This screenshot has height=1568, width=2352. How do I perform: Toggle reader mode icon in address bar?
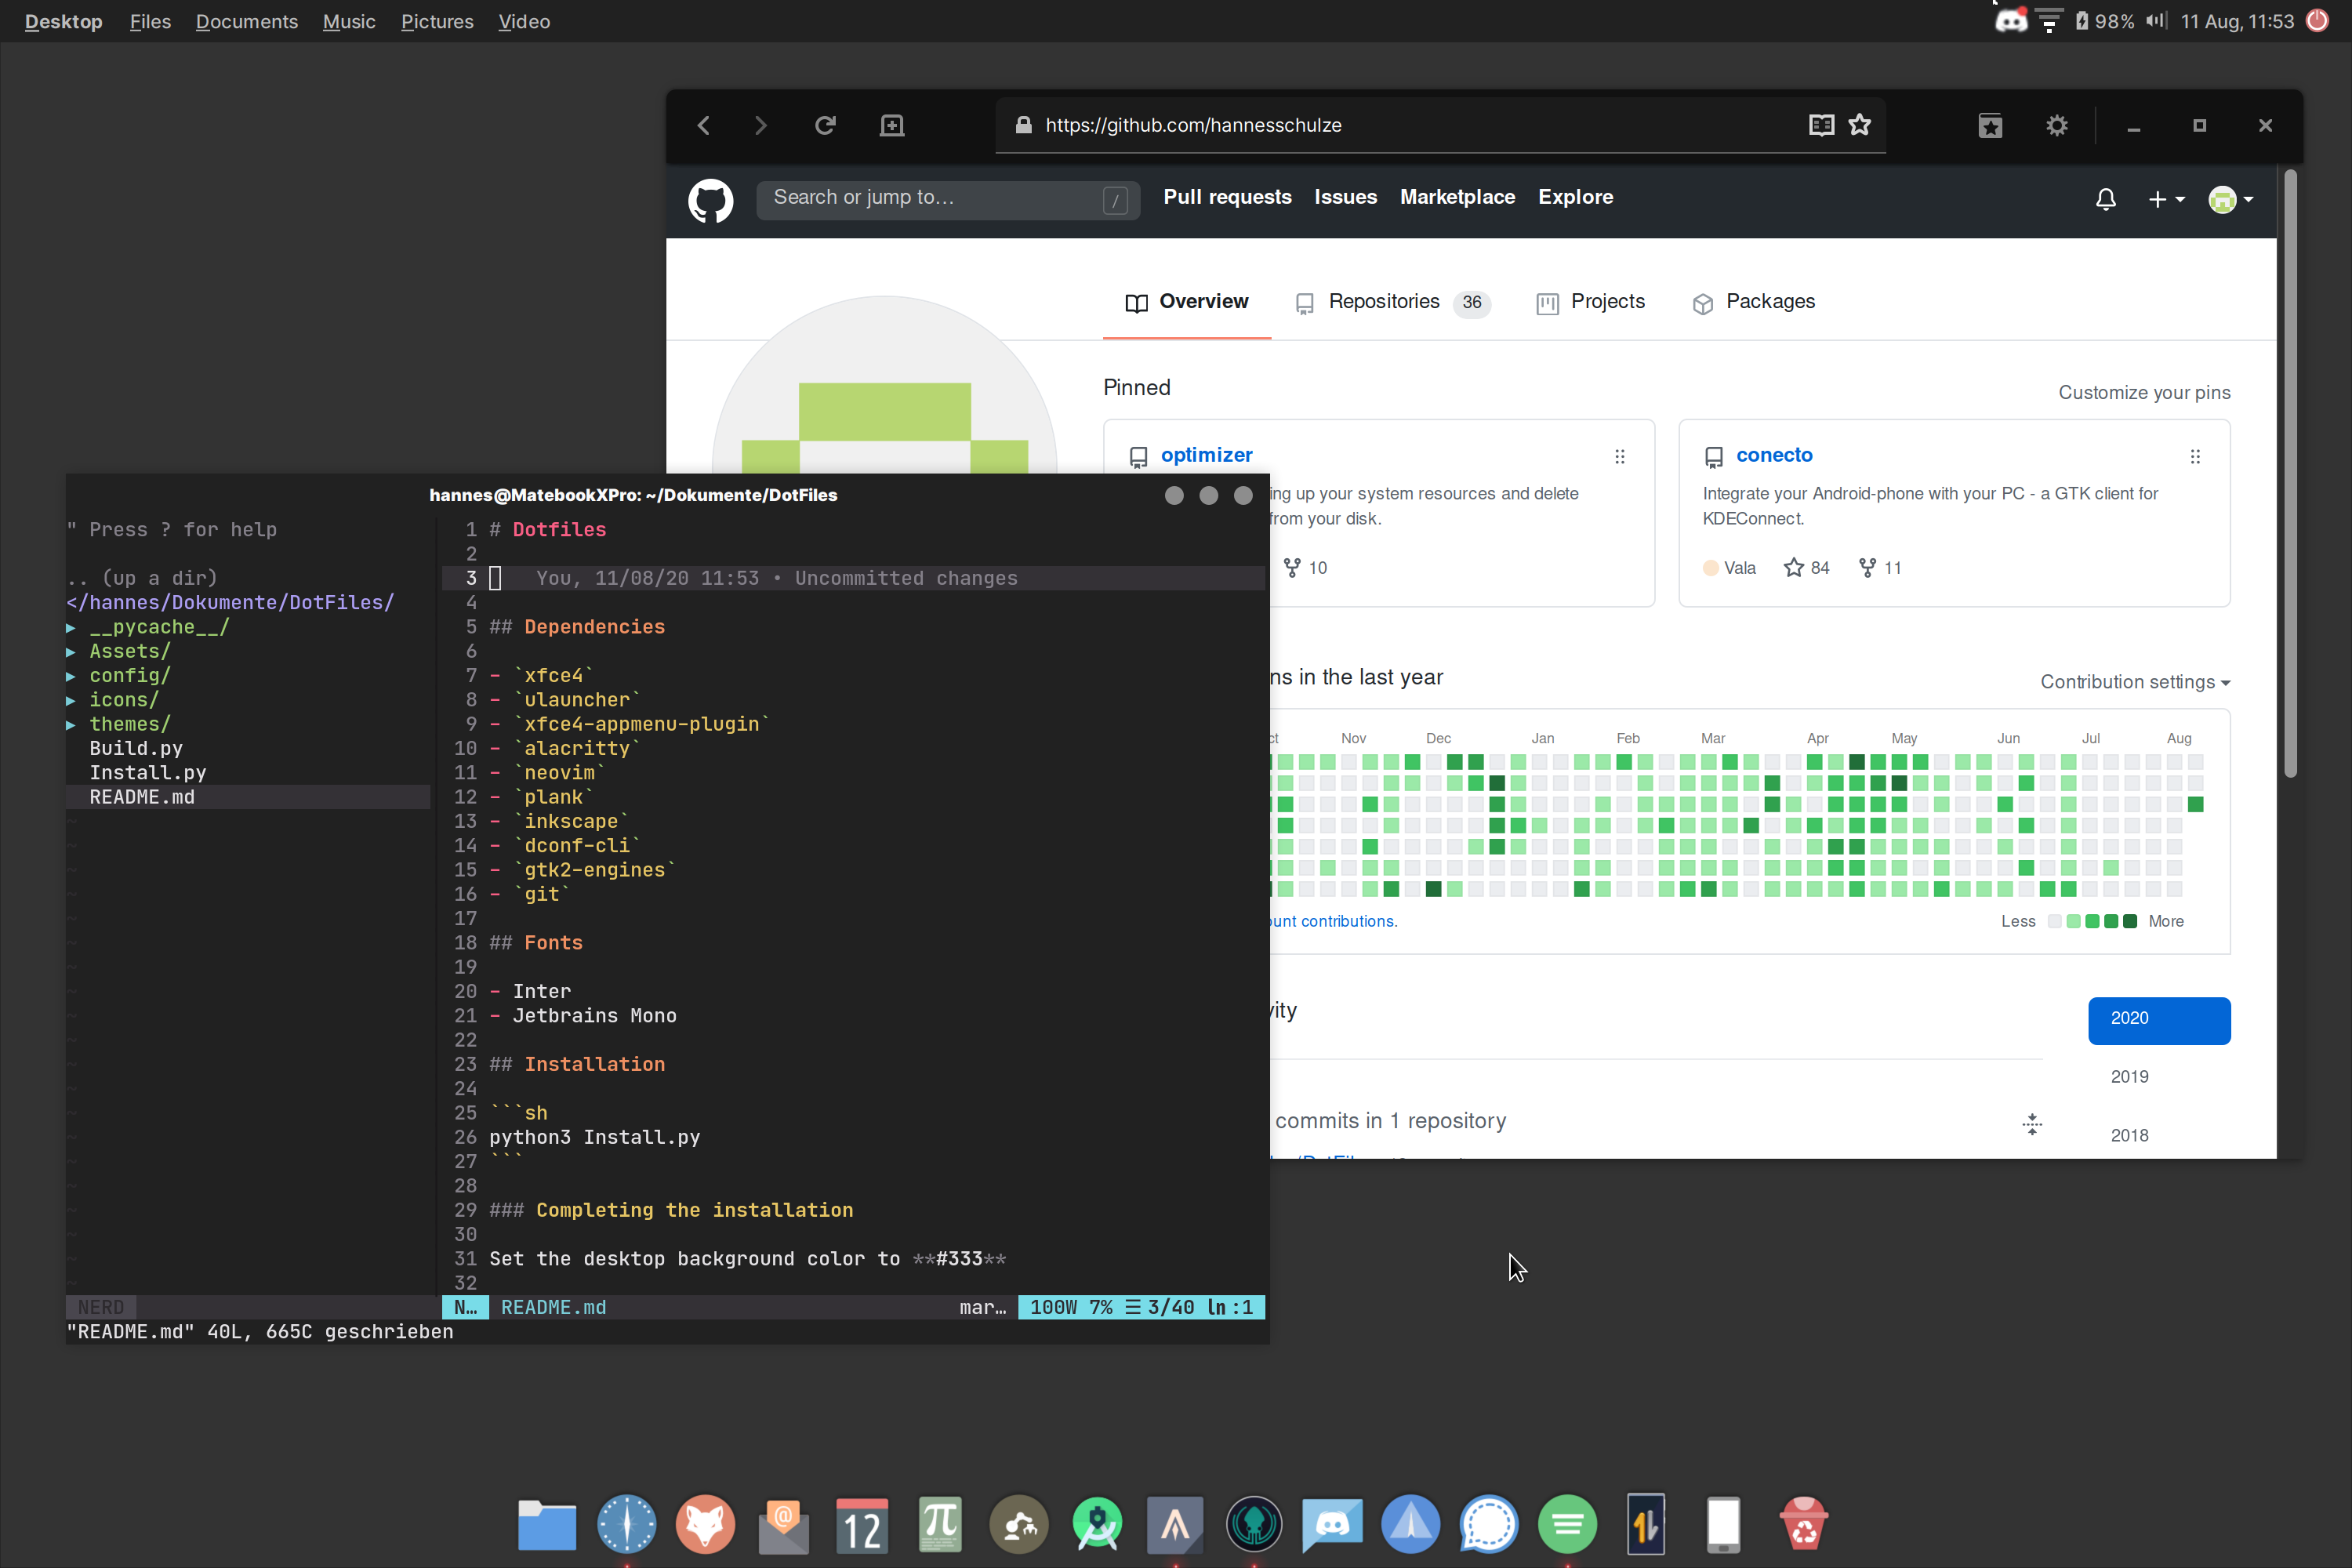(x=1821, y=125)
